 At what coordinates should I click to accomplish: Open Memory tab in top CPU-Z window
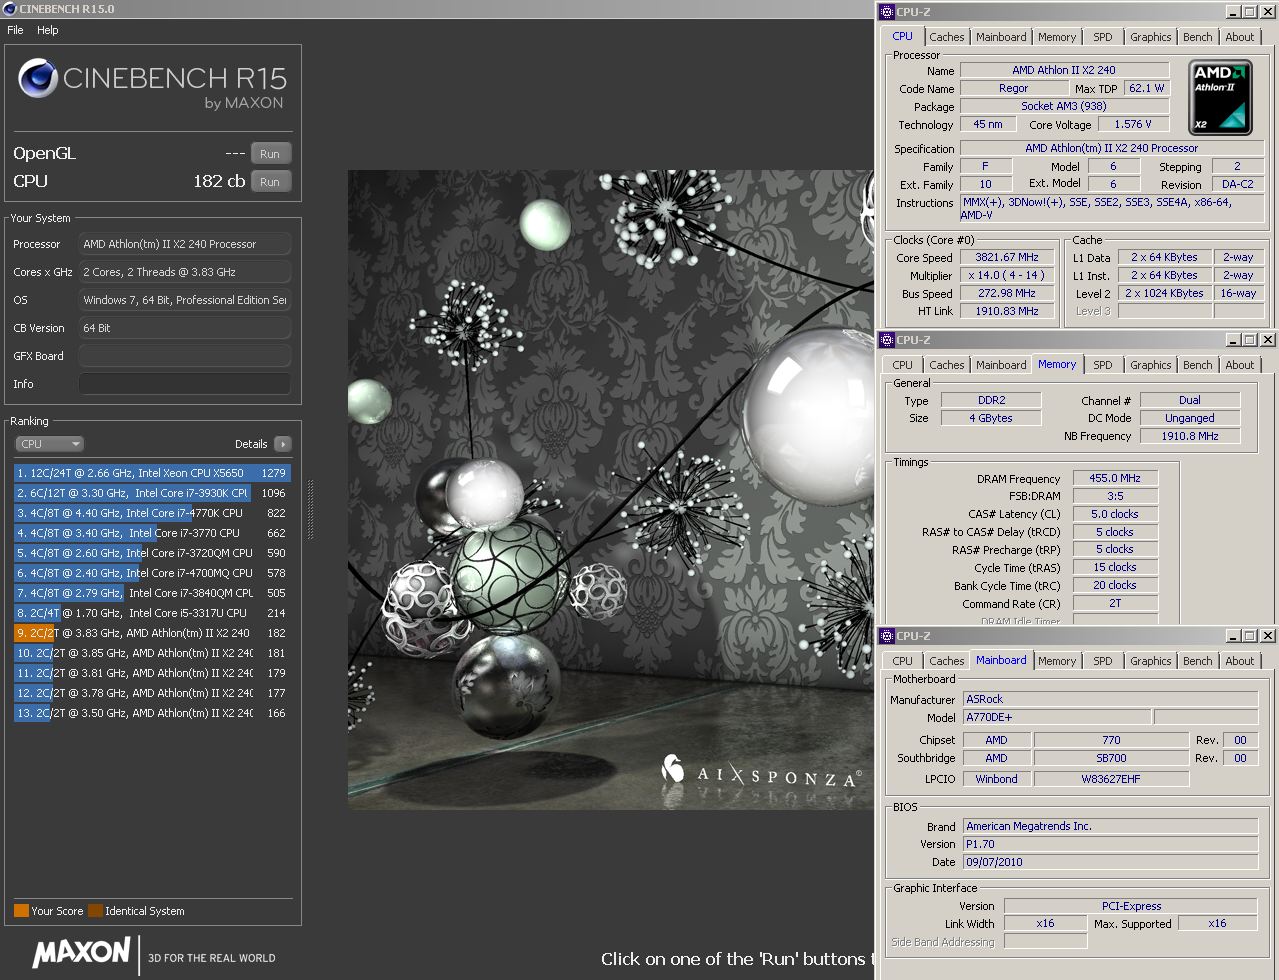[x=1057, y=37]
